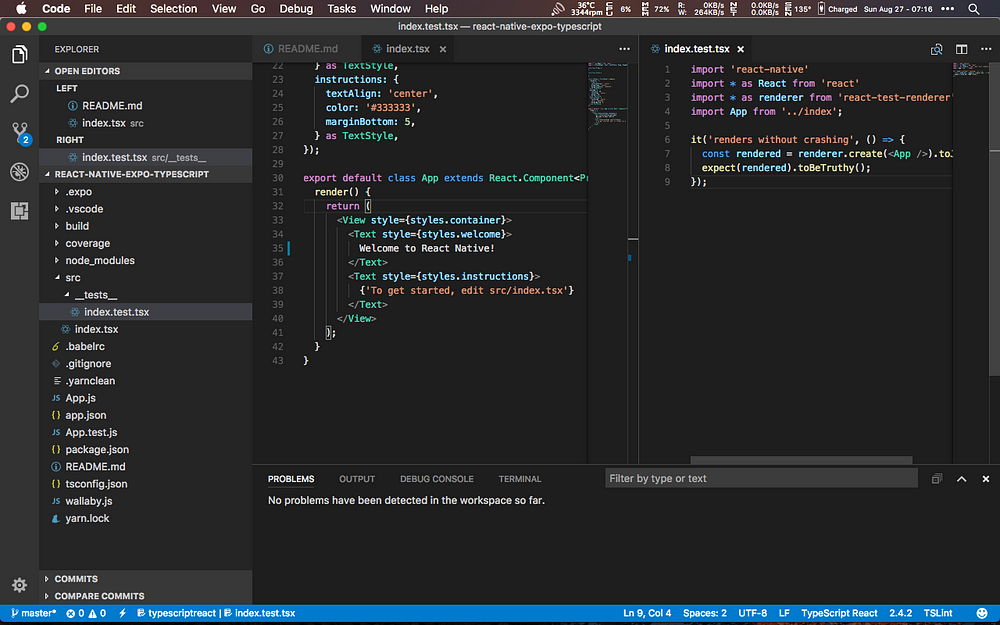Image resolution: width=1000 pixels, height=625 pixels.
Task: Switch to the TERMINAL panel tab
Action: tap(520, 479)
